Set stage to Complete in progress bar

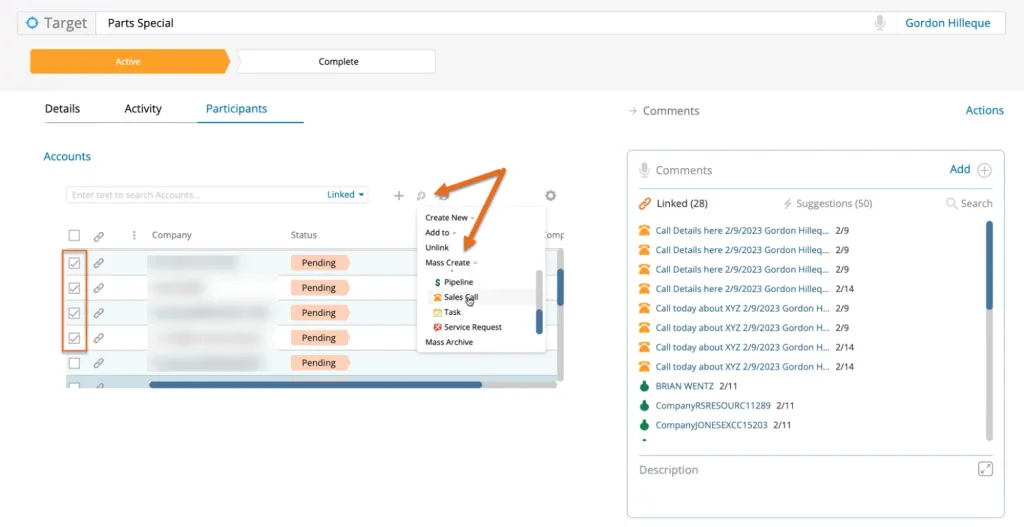[x=338, y=62]
